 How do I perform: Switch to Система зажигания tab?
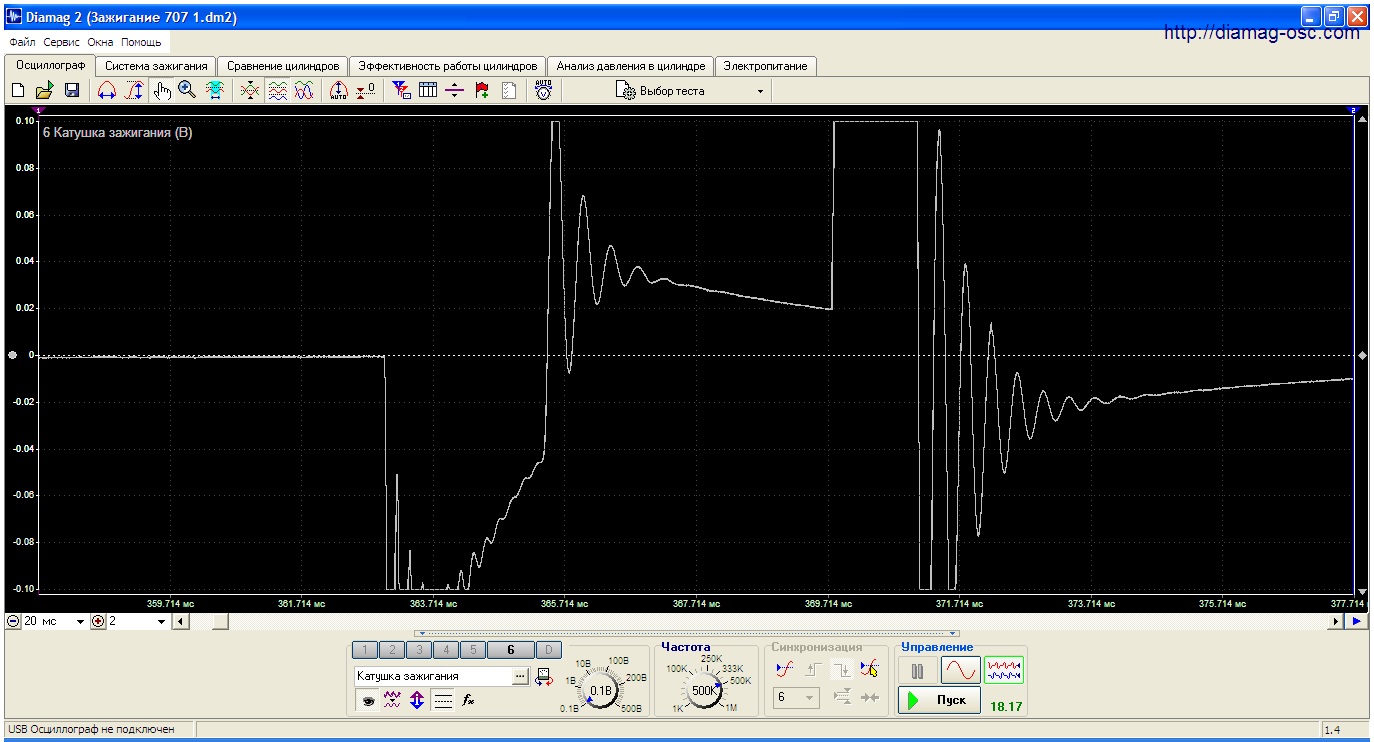pyautogui.click(x=156, y=66)
